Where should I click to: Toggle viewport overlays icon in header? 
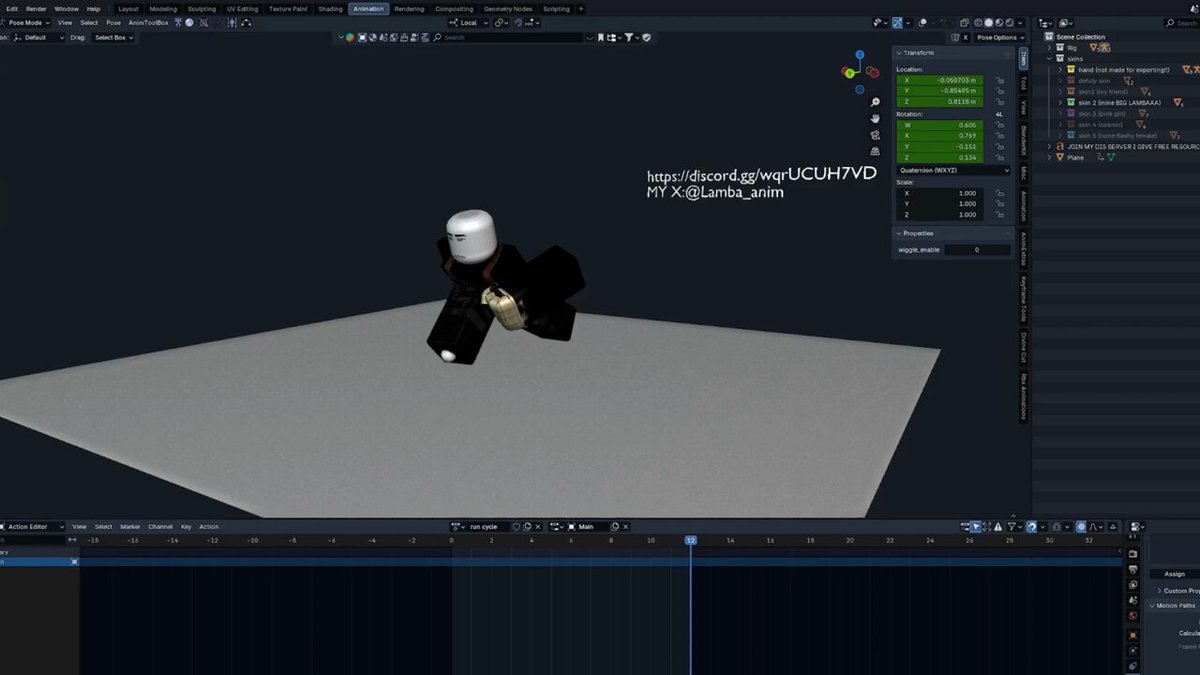pos(922,22)
